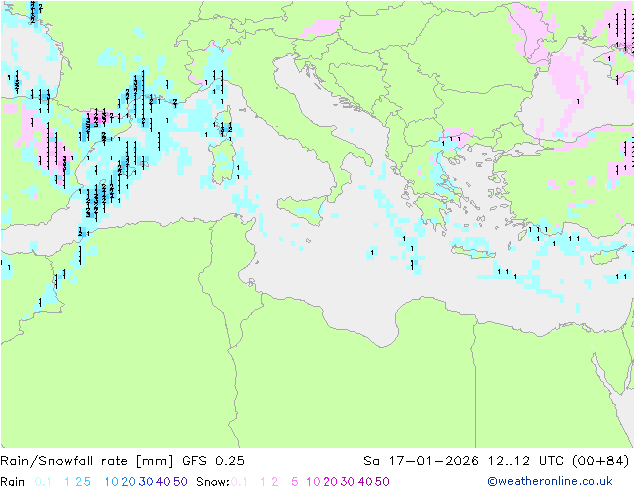Viewport: 634px width, 490px height.
Task: Select the Snow legend 40 value
Action: coord(365,482)
